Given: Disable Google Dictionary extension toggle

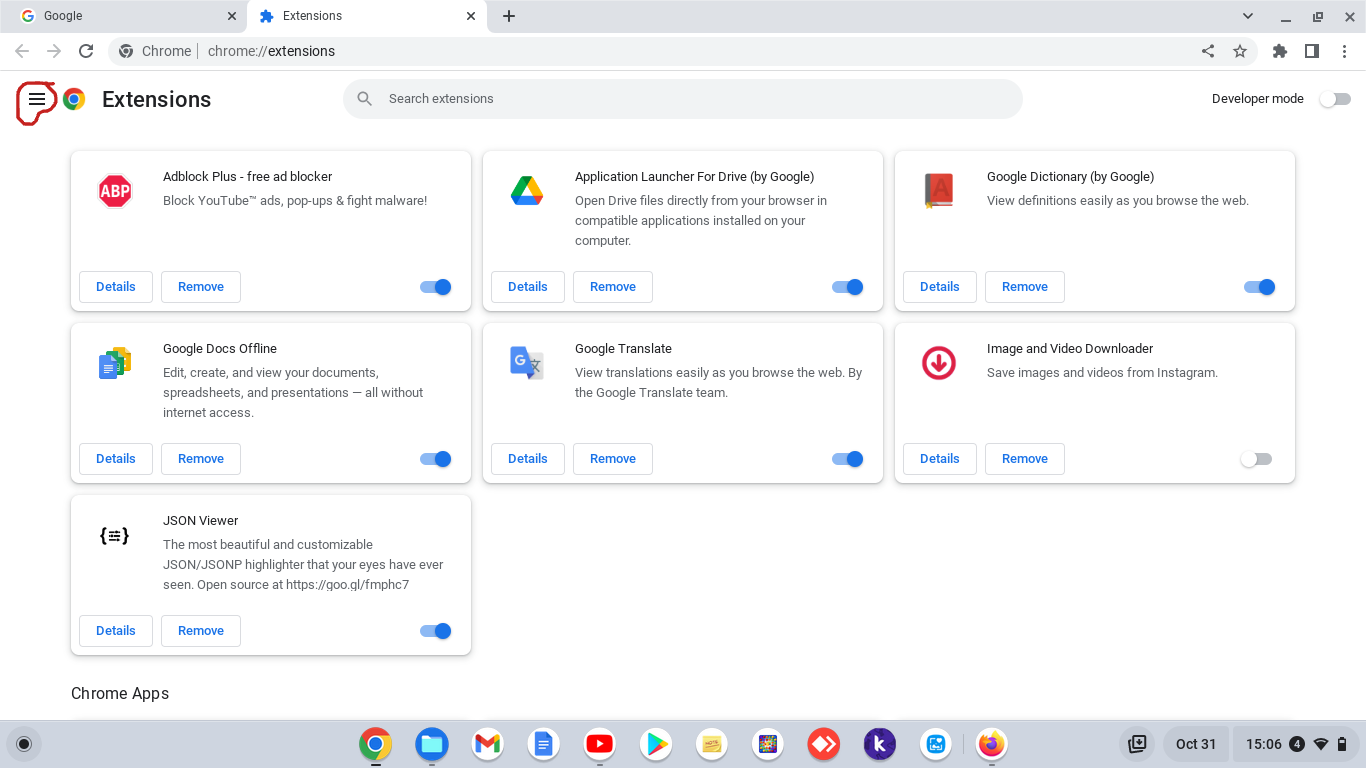Looking at the screenshot, I should point(1260,287).
